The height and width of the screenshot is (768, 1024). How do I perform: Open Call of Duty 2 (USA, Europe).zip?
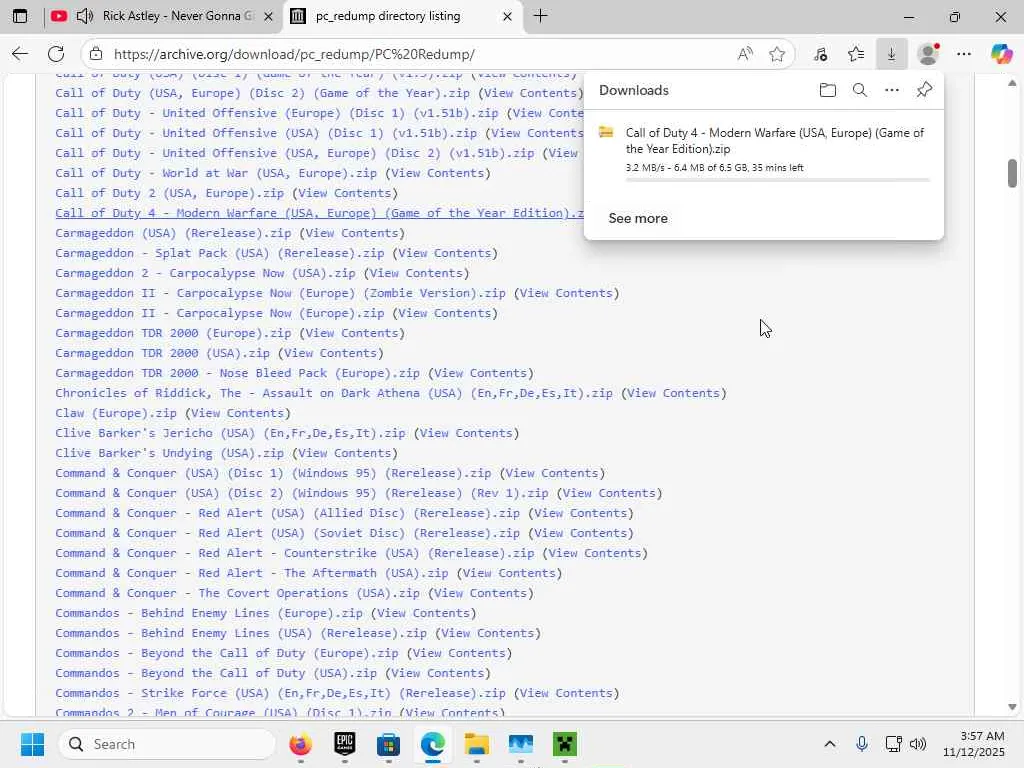169,193
